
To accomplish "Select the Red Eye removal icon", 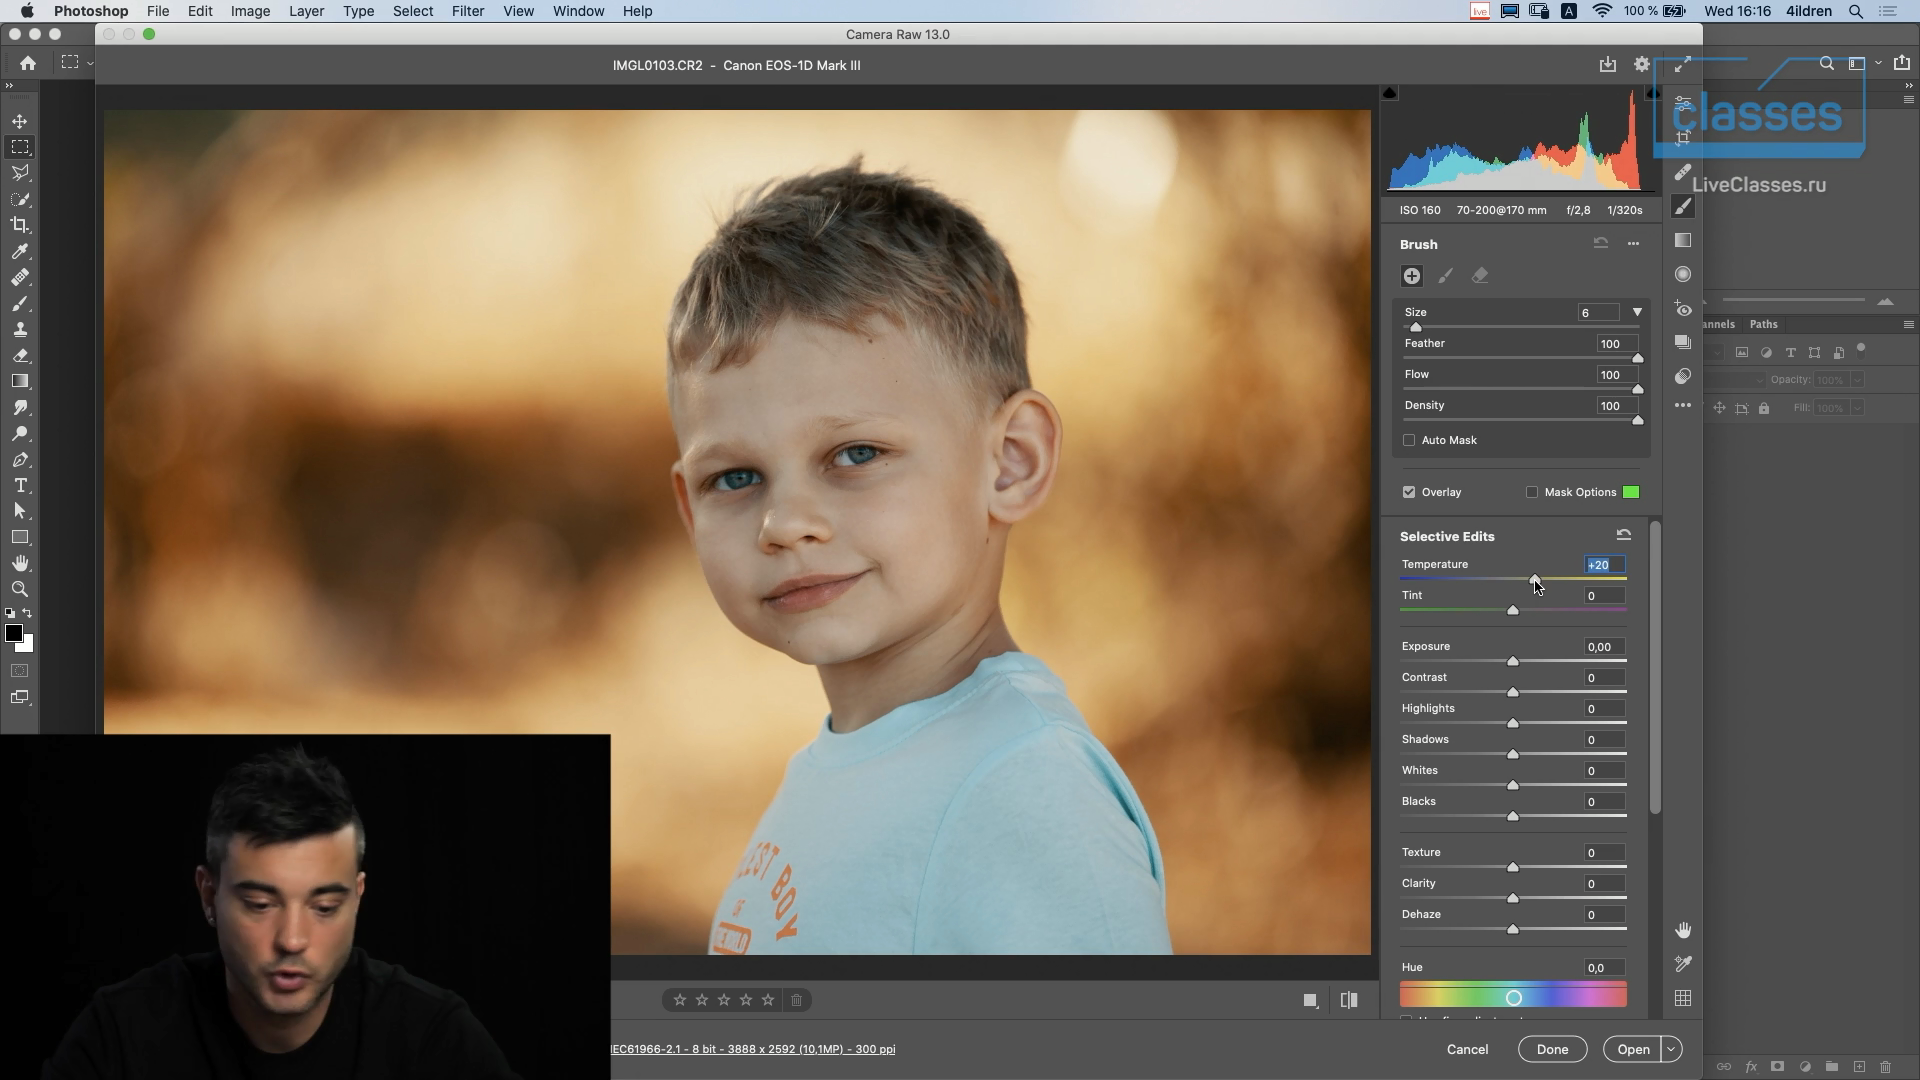I will [1683, 309].
